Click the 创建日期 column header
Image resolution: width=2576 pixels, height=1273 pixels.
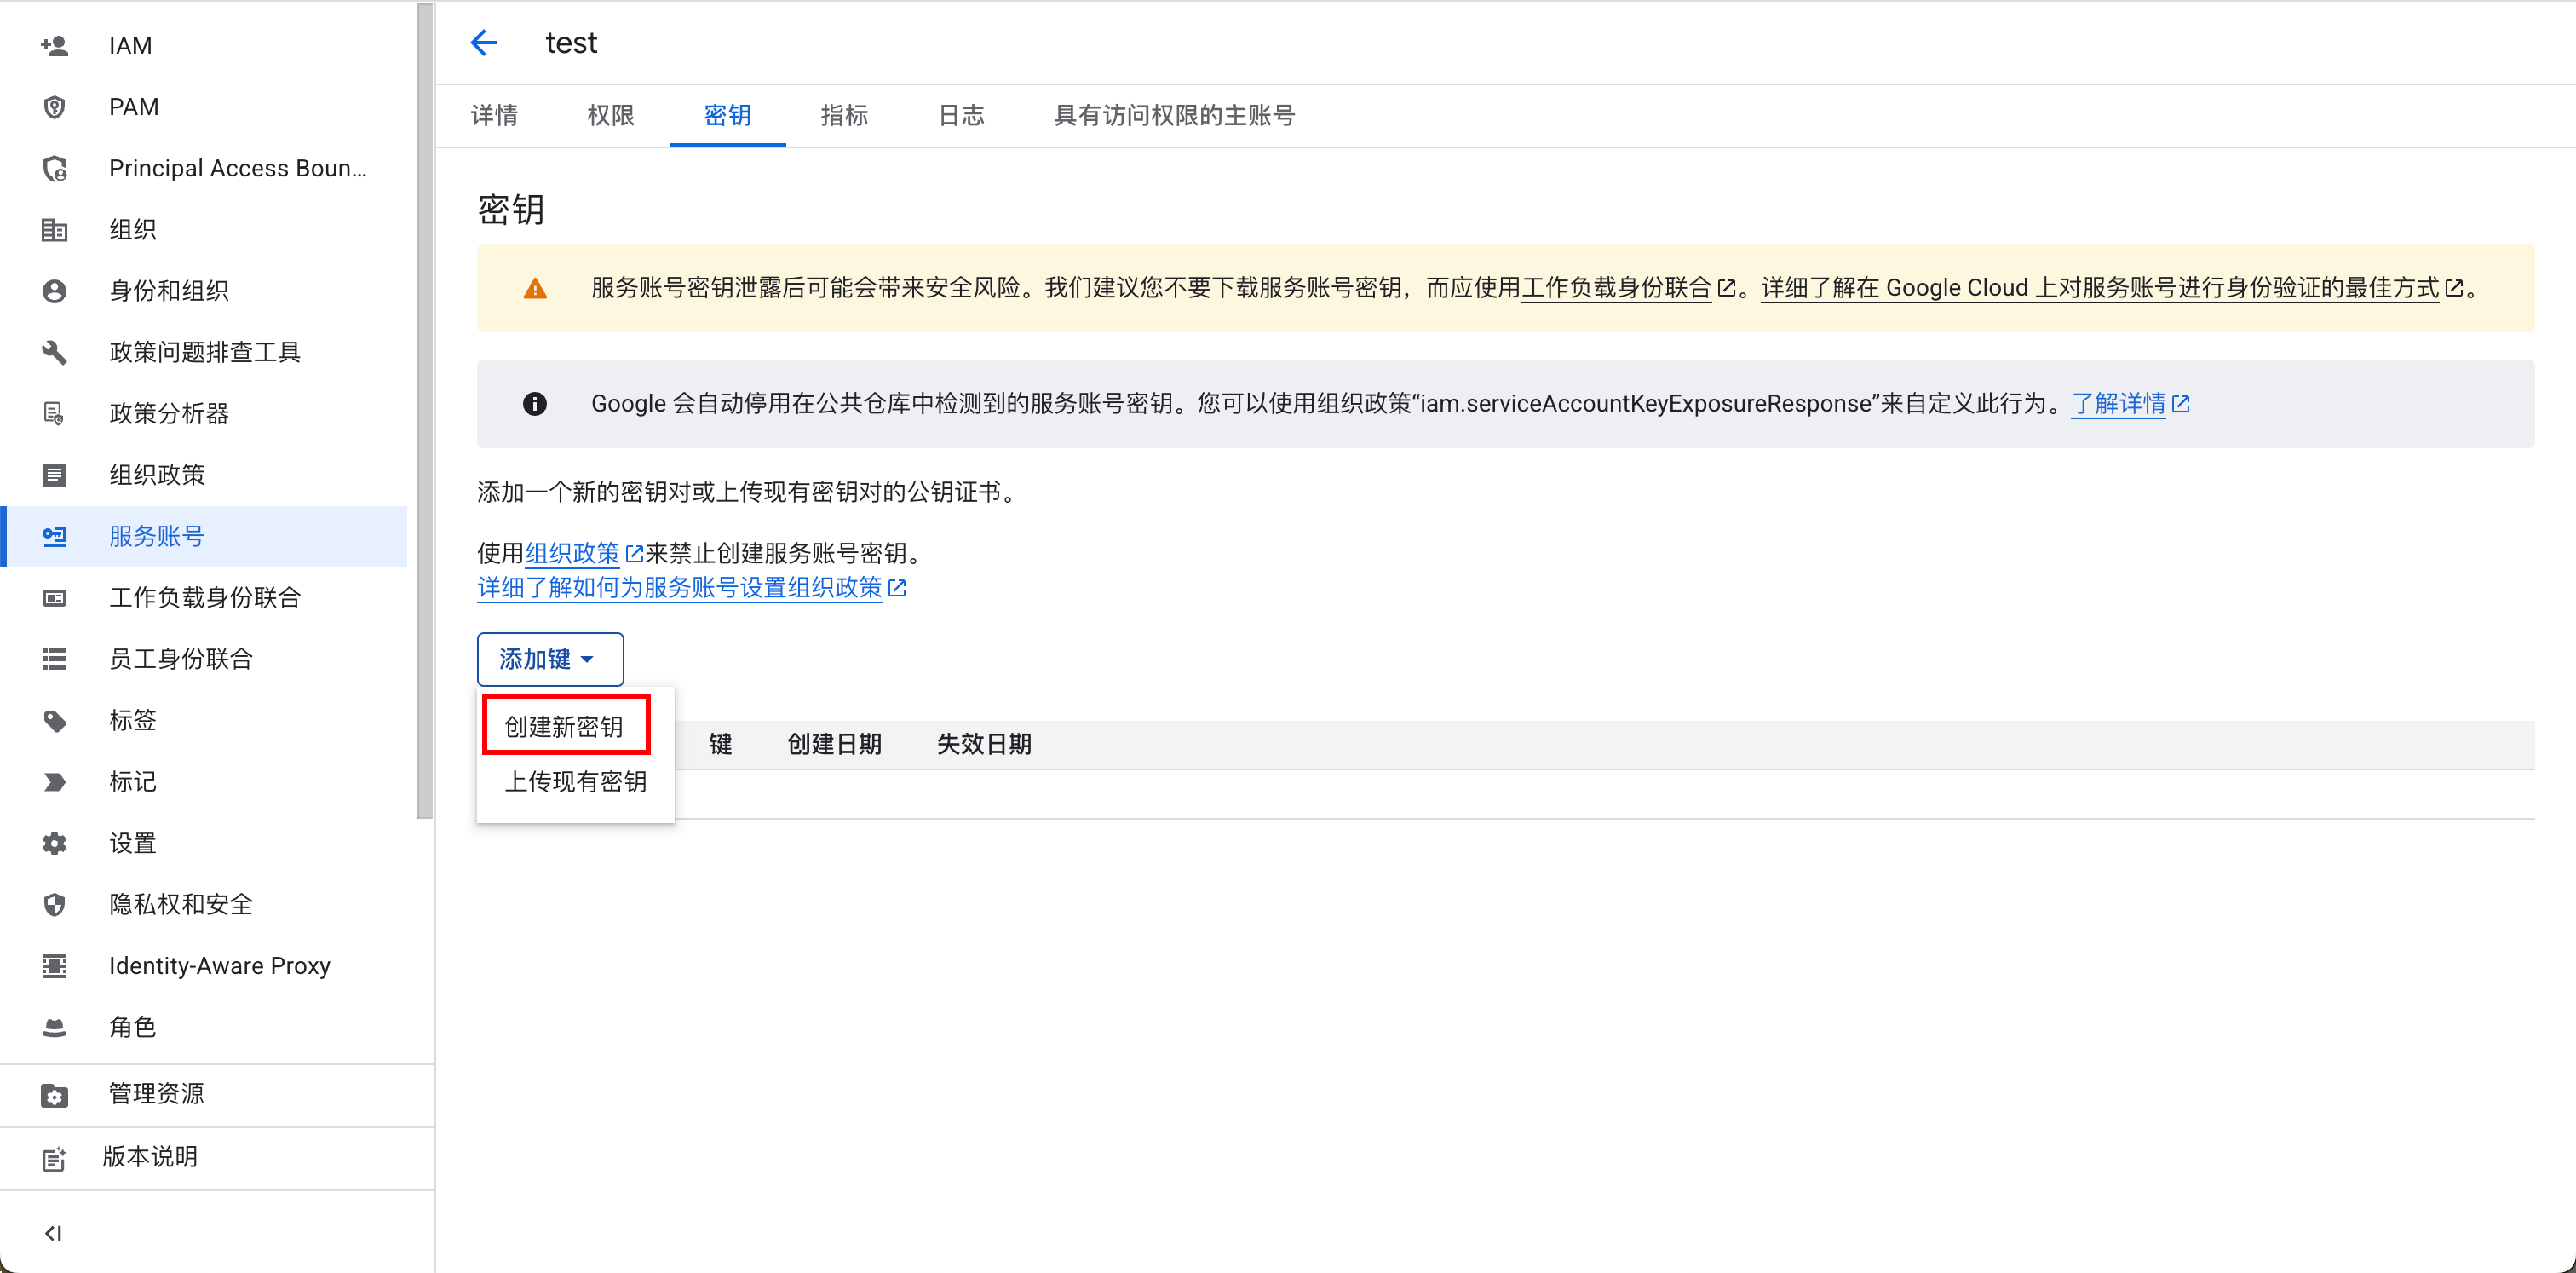834,744
